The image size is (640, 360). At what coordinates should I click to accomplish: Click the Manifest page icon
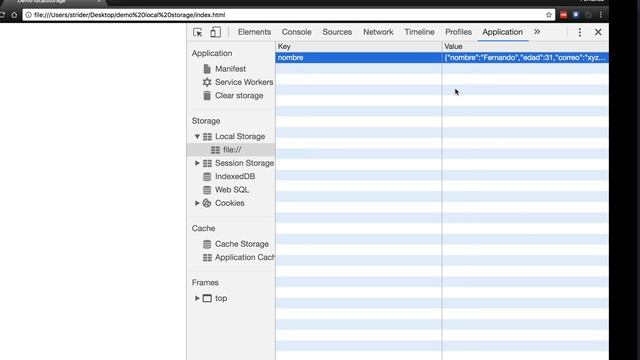(207, 69)
